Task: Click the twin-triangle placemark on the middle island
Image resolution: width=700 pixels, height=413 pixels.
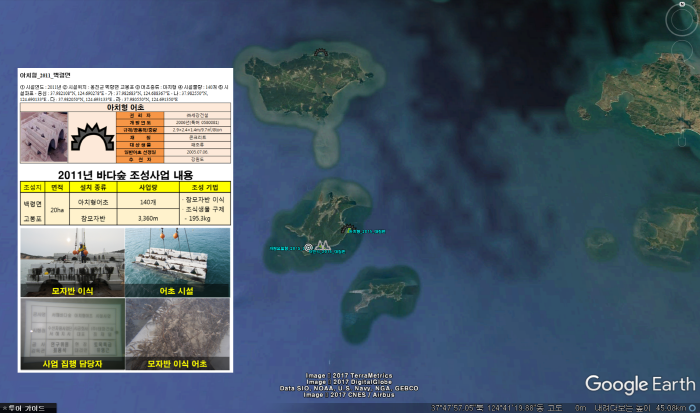Action: coord(322,245)
